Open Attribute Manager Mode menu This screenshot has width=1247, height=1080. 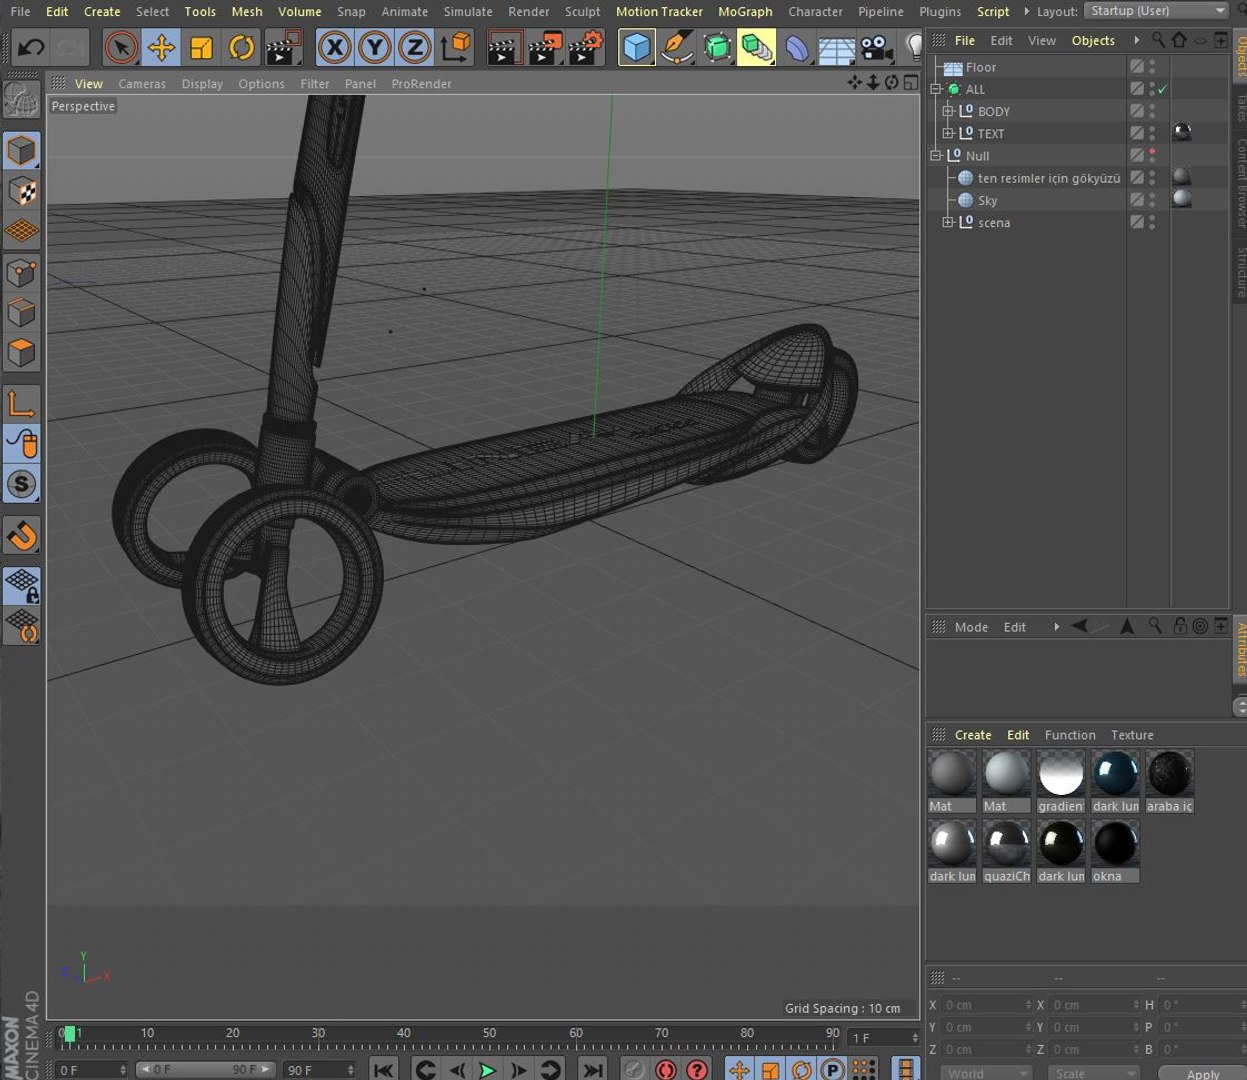point(971,627)
